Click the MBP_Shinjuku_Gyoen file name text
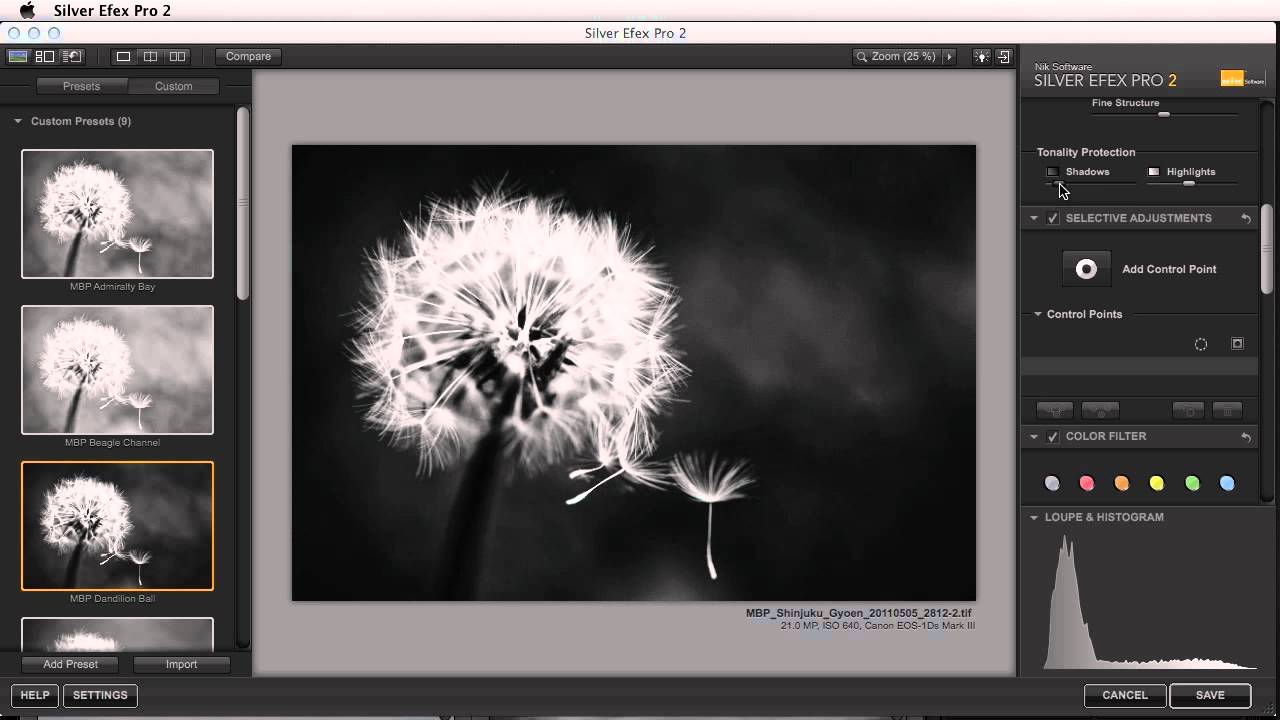The height and width of the screenshot is (720, 1280). click(858, 614)
